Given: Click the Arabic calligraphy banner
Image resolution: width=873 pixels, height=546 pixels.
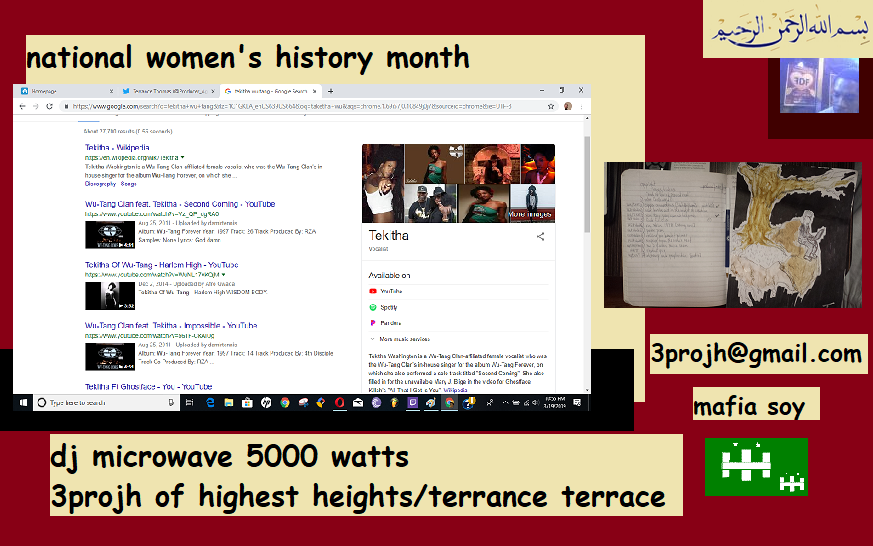Looking at the screenshot, I should click(x=789, y=29).
